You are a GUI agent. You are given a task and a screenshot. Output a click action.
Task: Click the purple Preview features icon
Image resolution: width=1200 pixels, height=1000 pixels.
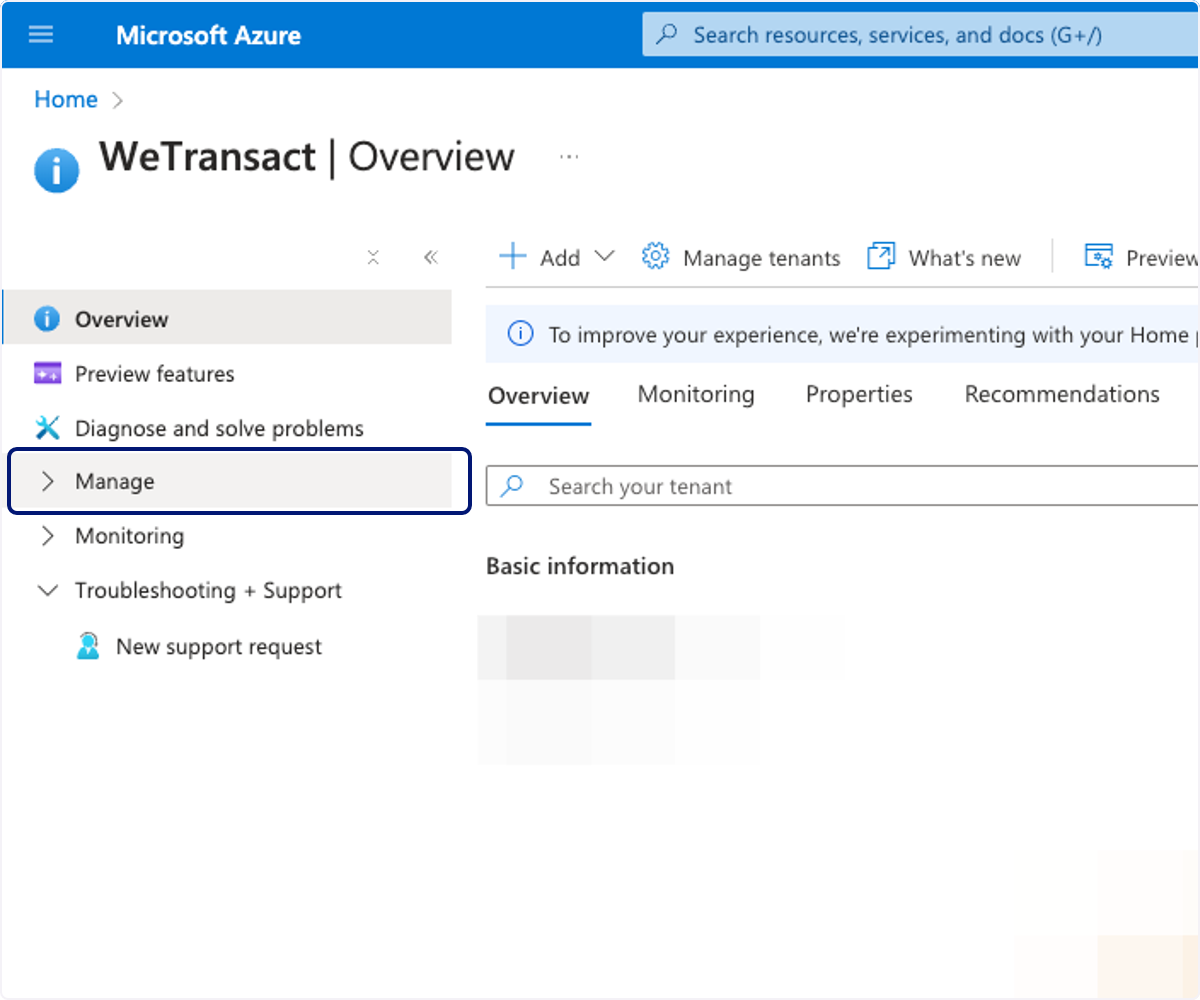click(x=47, y=374)
